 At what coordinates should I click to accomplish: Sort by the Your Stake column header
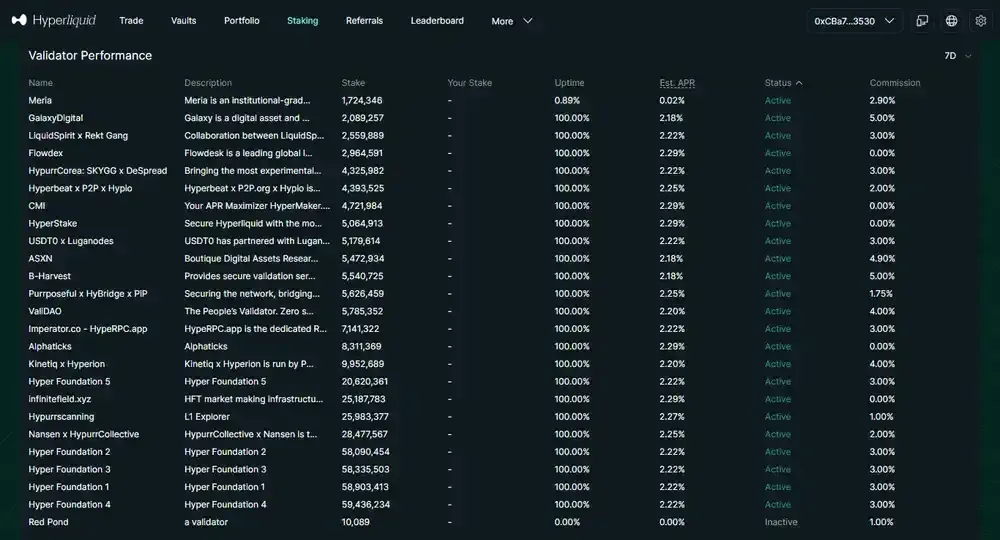tap(469, 83)
